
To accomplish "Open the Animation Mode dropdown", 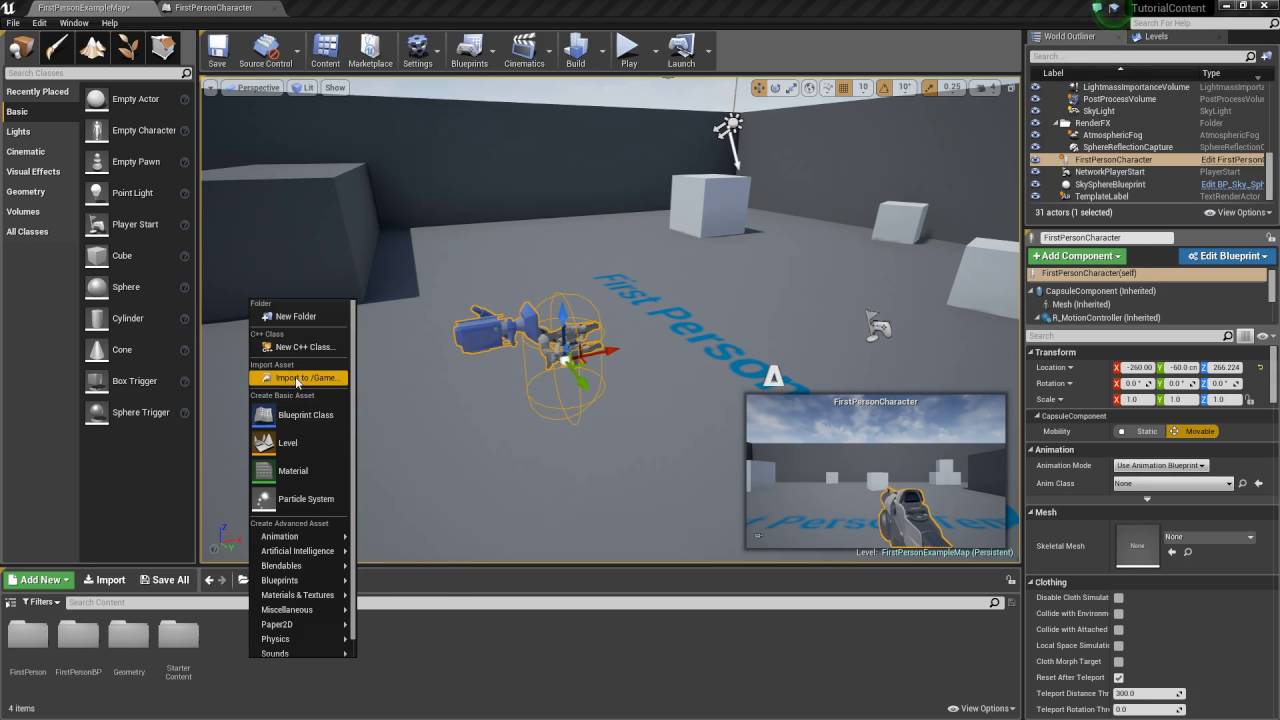I will (1162, 465).
